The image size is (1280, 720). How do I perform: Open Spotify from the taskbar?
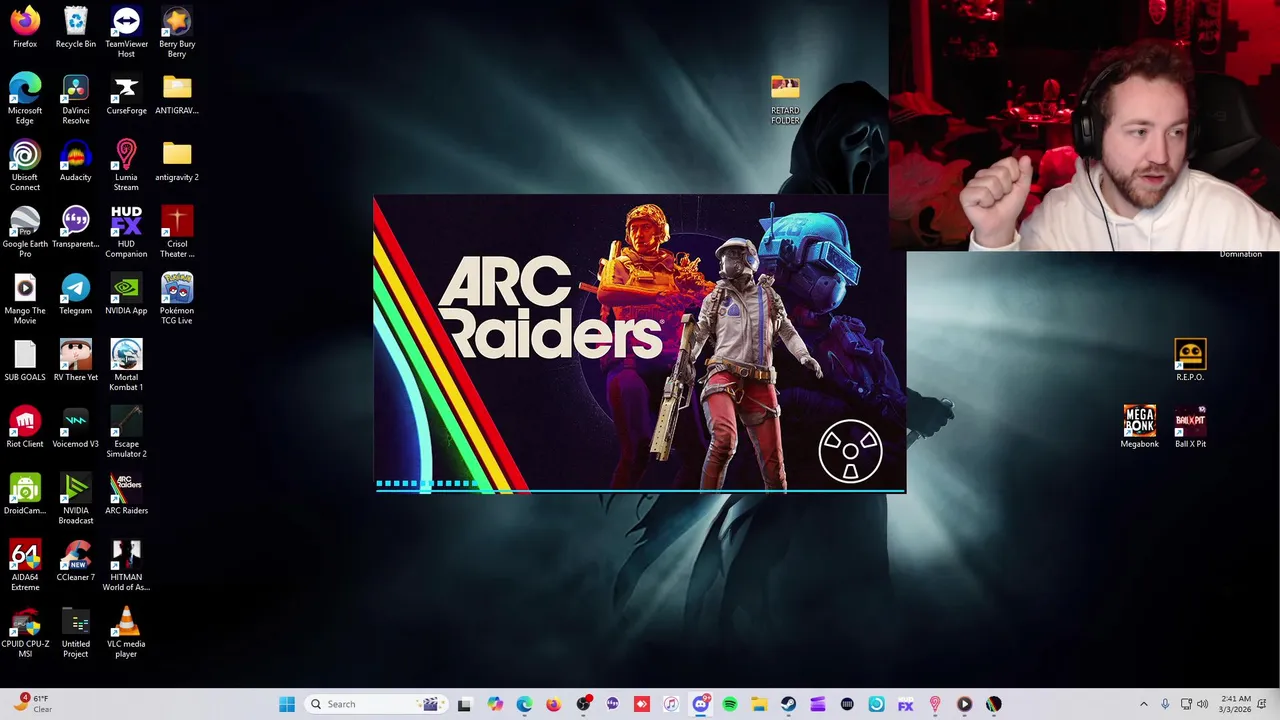pyautogui.click(x=730, y=704)
